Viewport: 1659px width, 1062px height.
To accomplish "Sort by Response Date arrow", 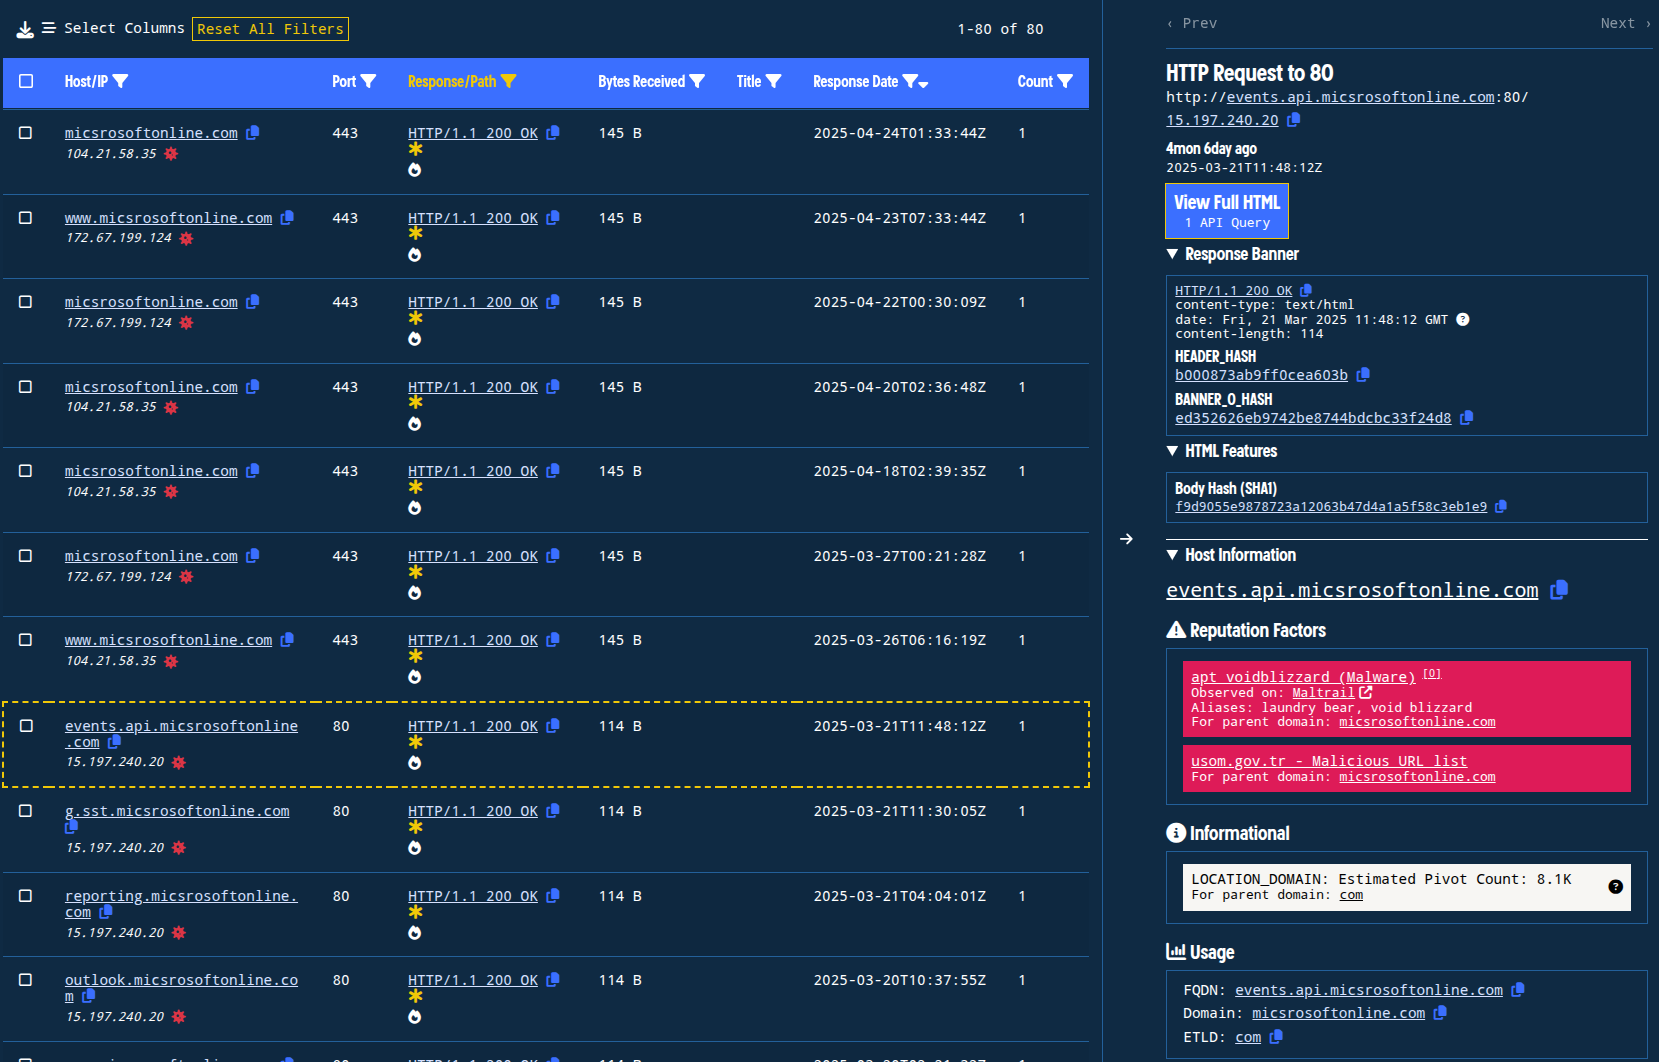I will coord(923,85).
